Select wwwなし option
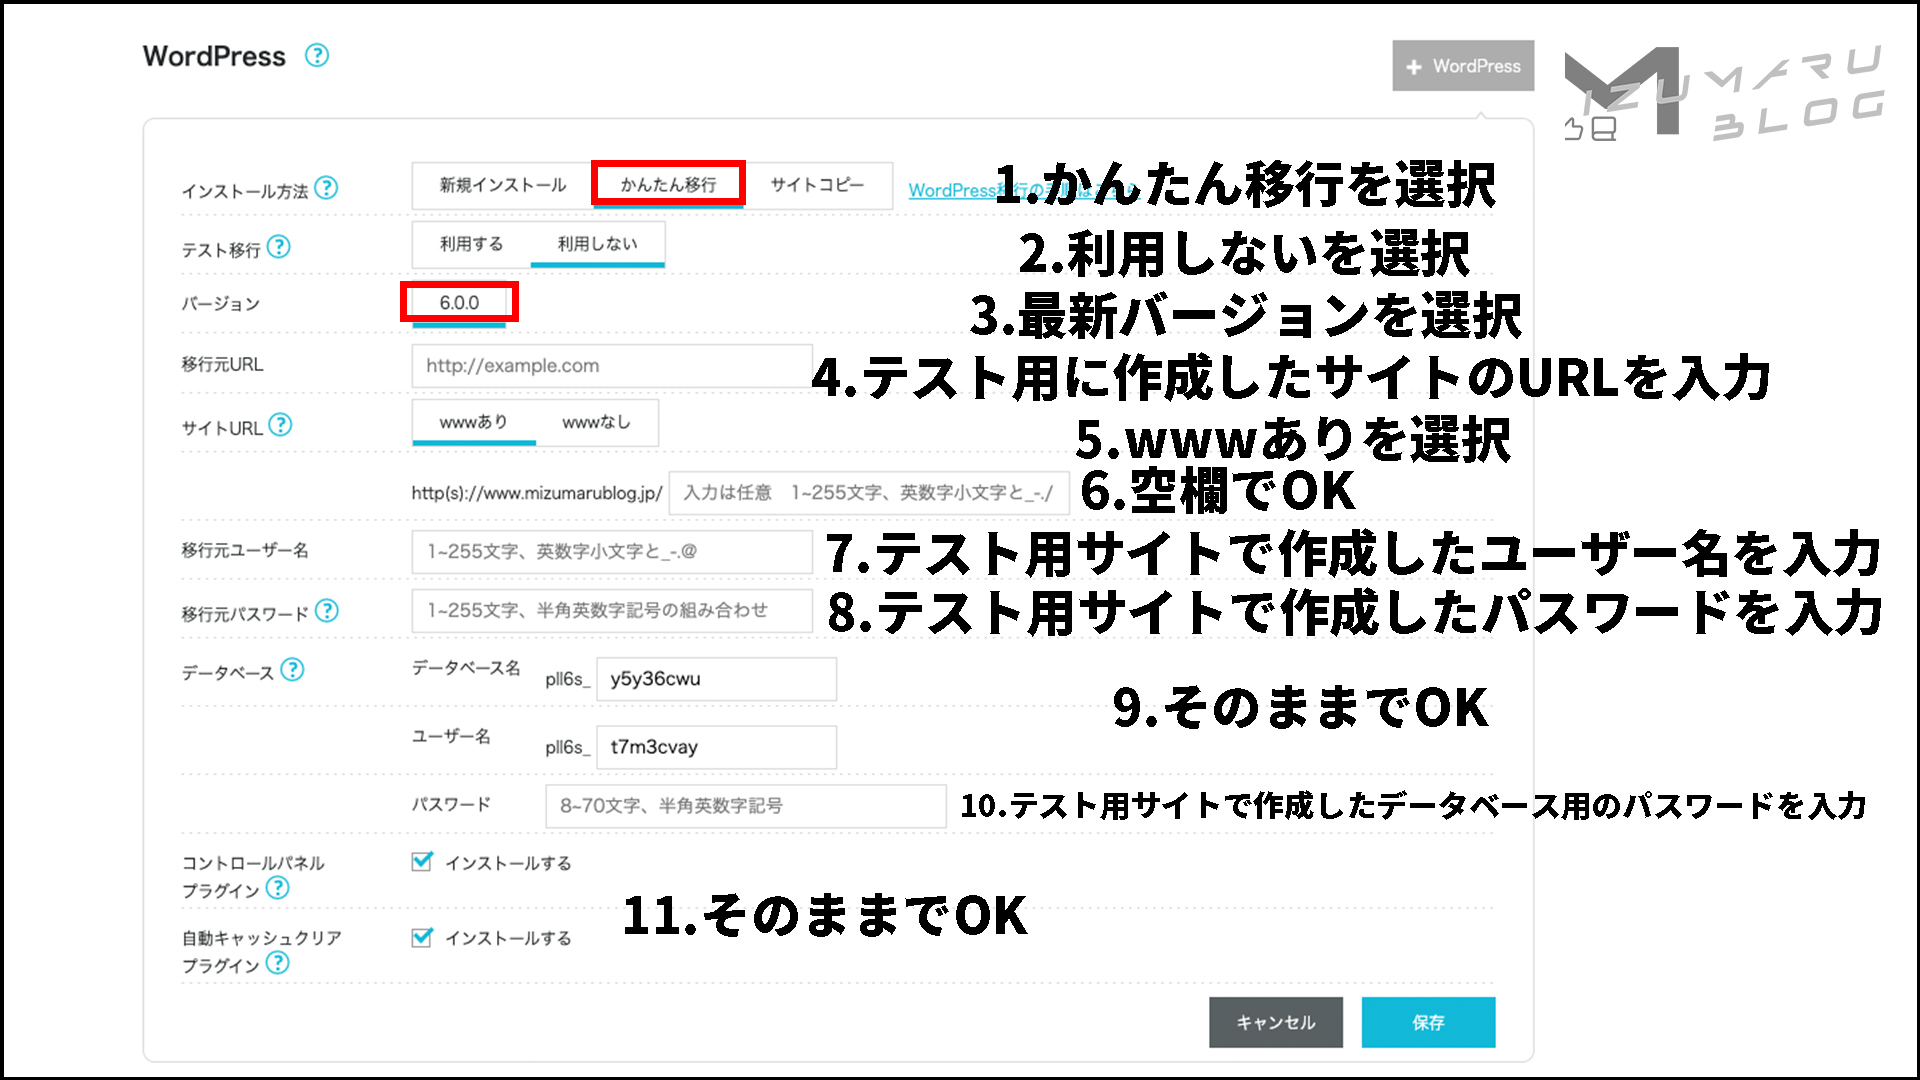 click(596, 423)
